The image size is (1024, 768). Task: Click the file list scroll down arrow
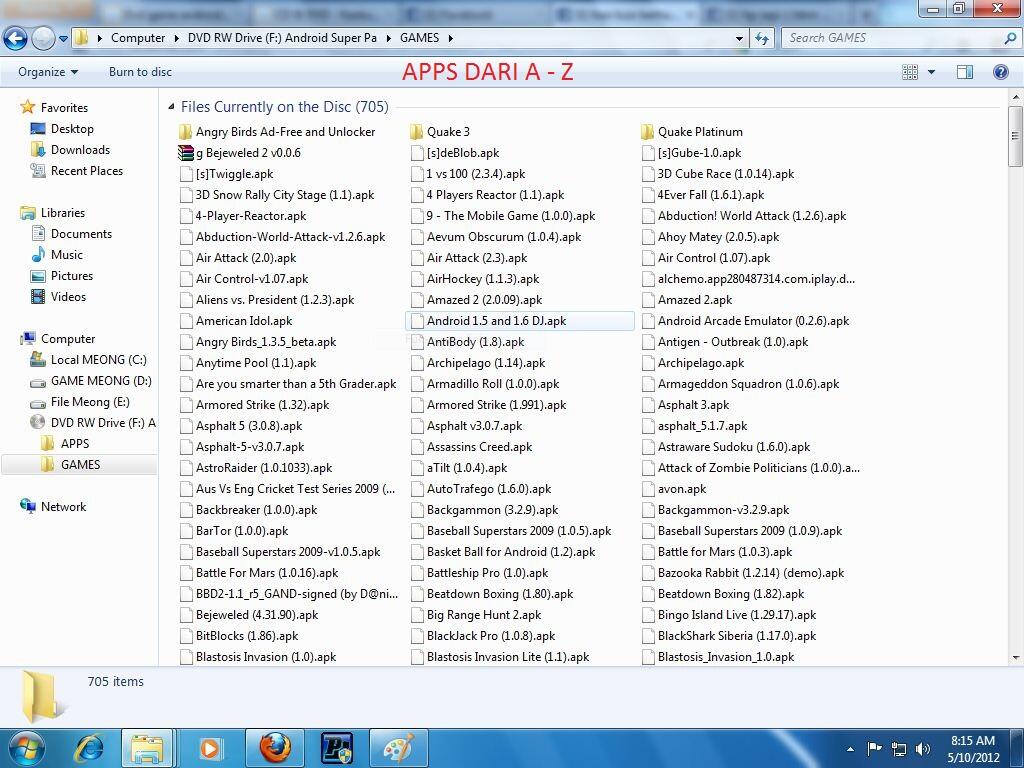(1016, 658)
